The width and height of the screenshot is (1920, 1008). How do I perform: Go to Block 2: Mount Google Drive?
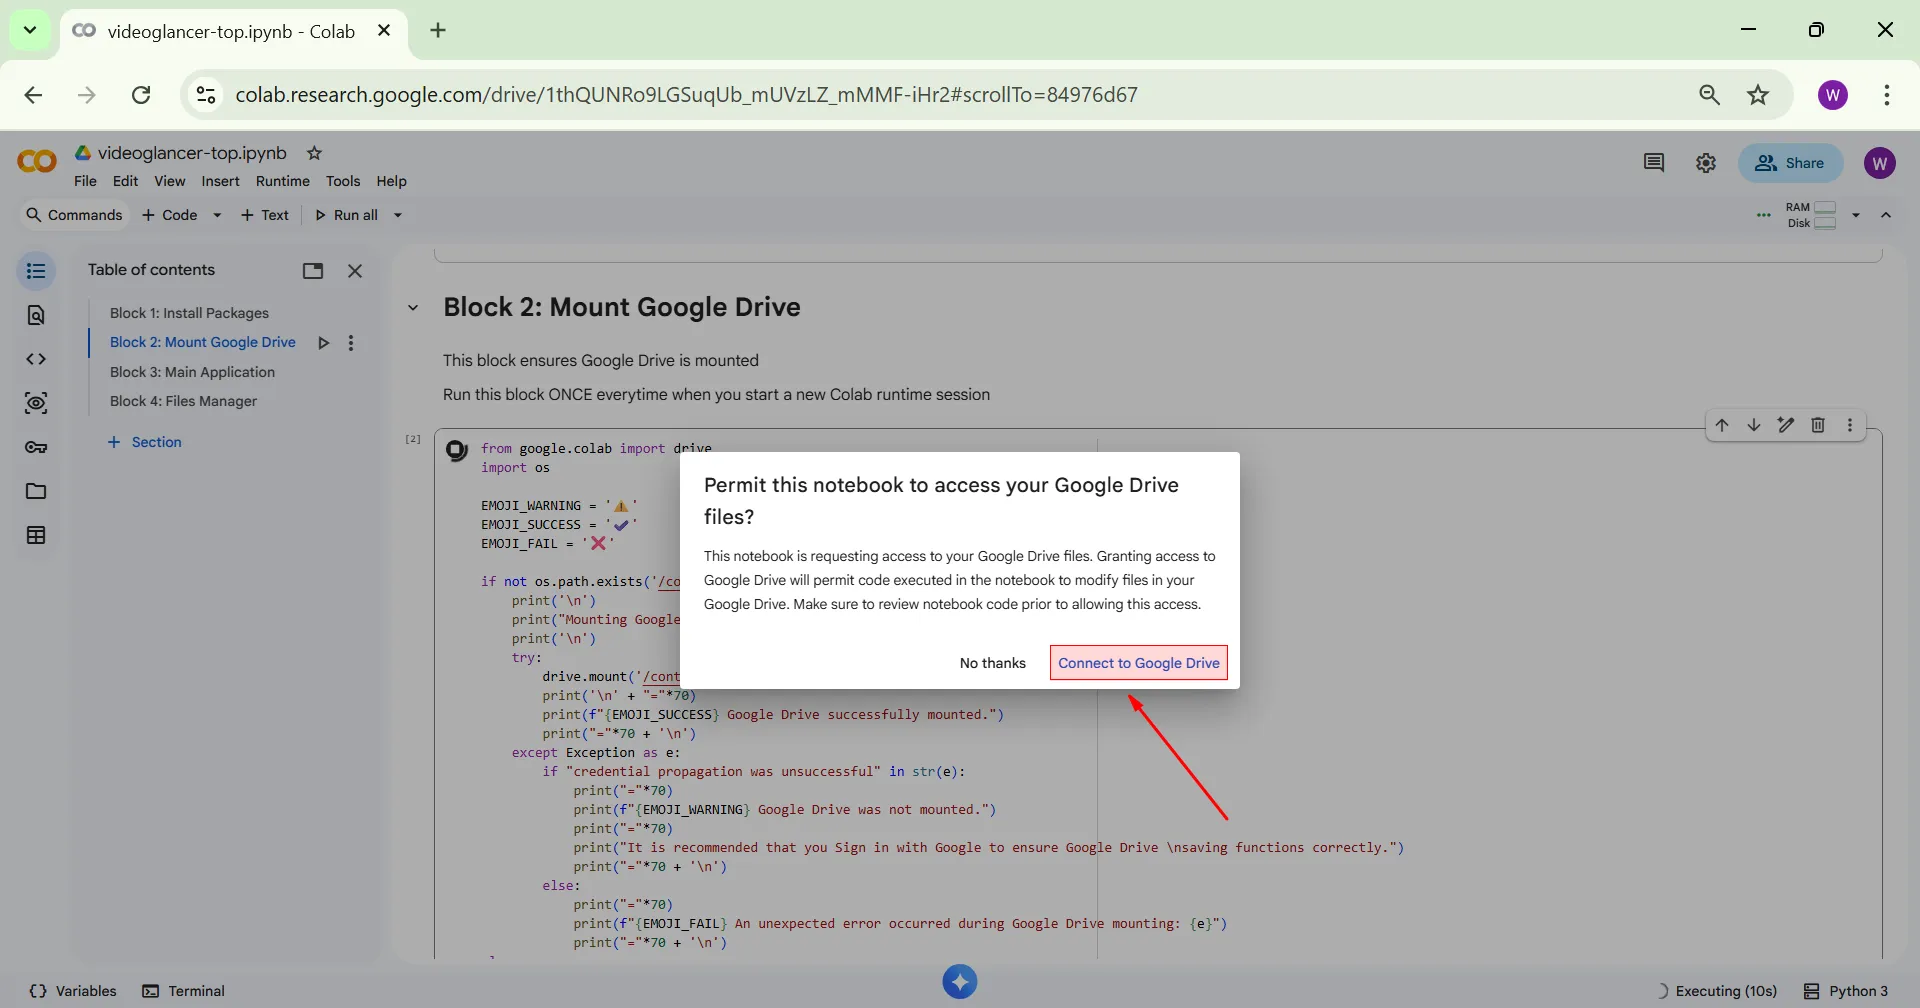pyautogui.click(x=203, y=342)
